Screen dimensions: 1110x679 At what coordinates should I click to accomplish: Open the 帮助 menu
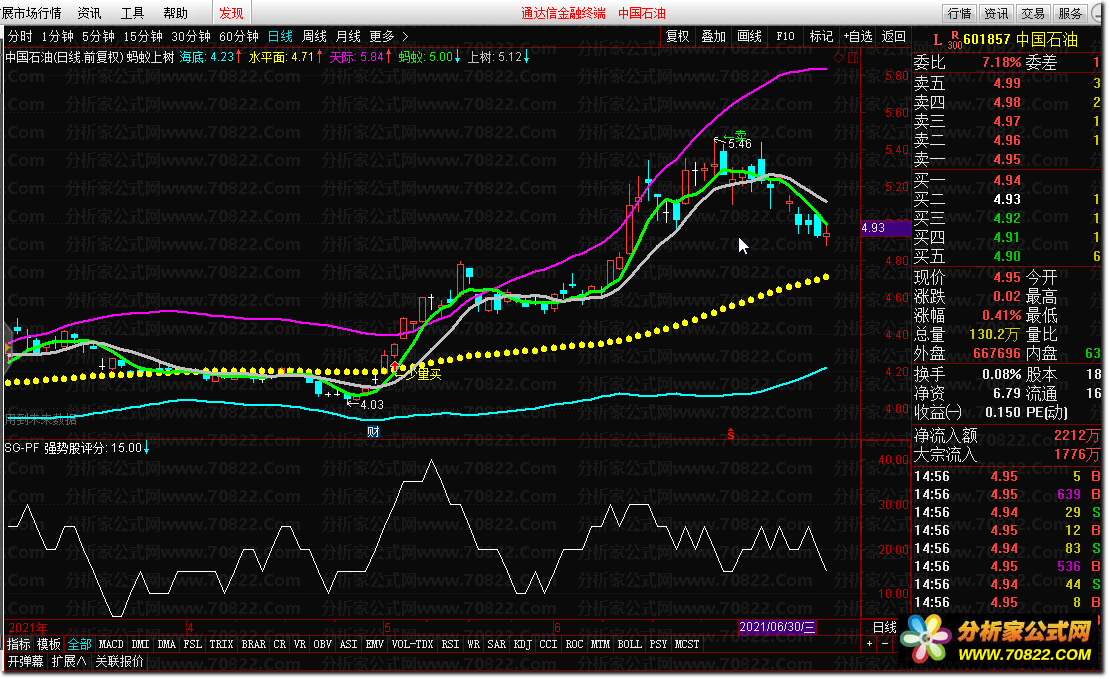pos(176,13)
